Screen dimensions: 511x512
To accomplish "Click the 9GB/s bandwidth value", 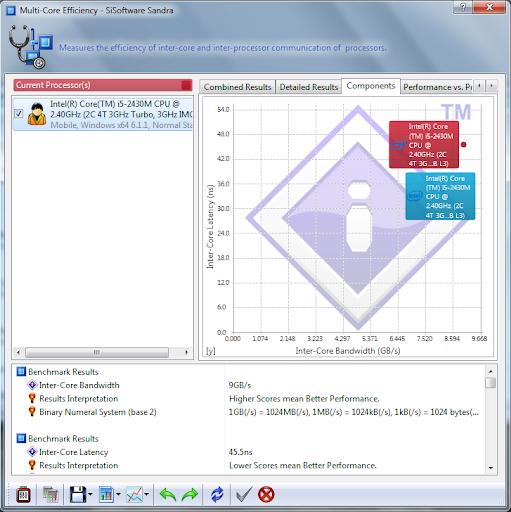I will pyautogui.click(x=240, y=385).
